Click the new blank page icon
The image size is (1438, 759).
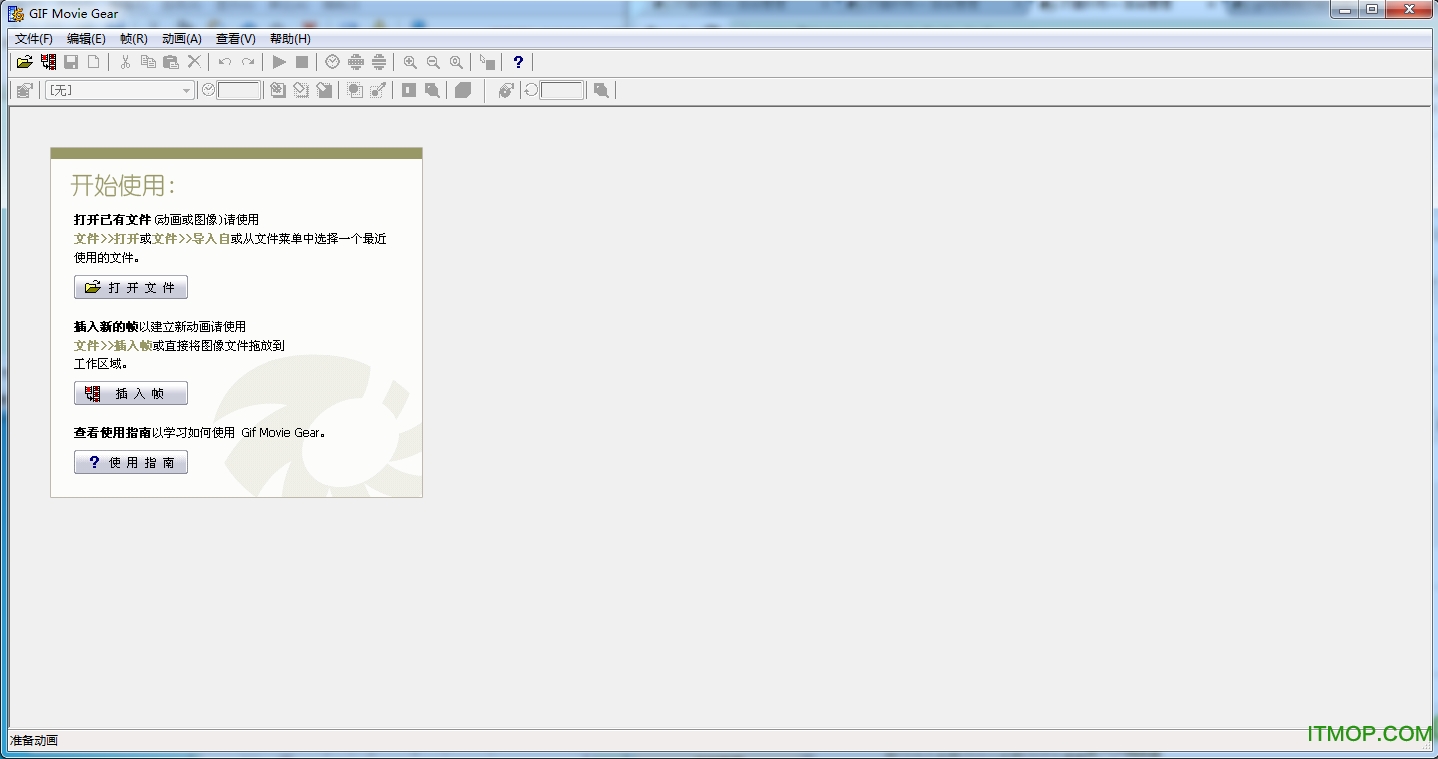(93, 62)
